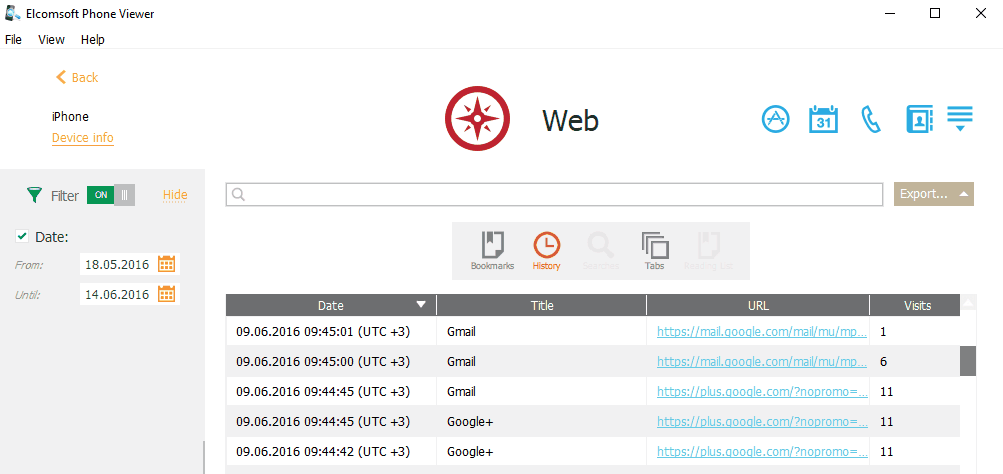The image size is (1003, 474).
Task: Open the Calls phone icon
Action: [871, 120]
